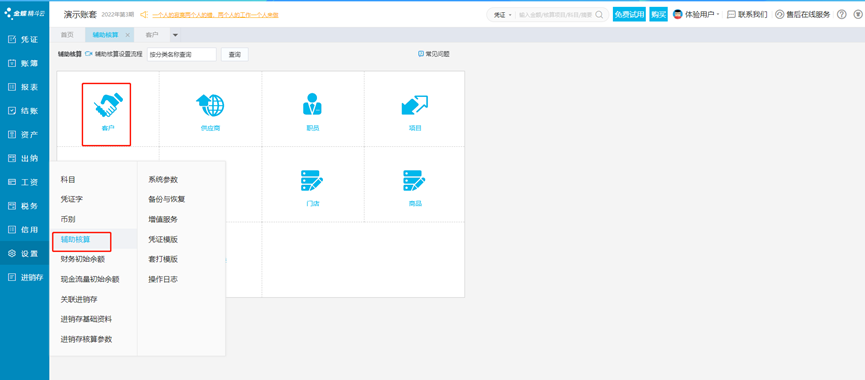Screen dimensions: 865x380
Task: Click the orange announcement text link
Action: (215, 15)
